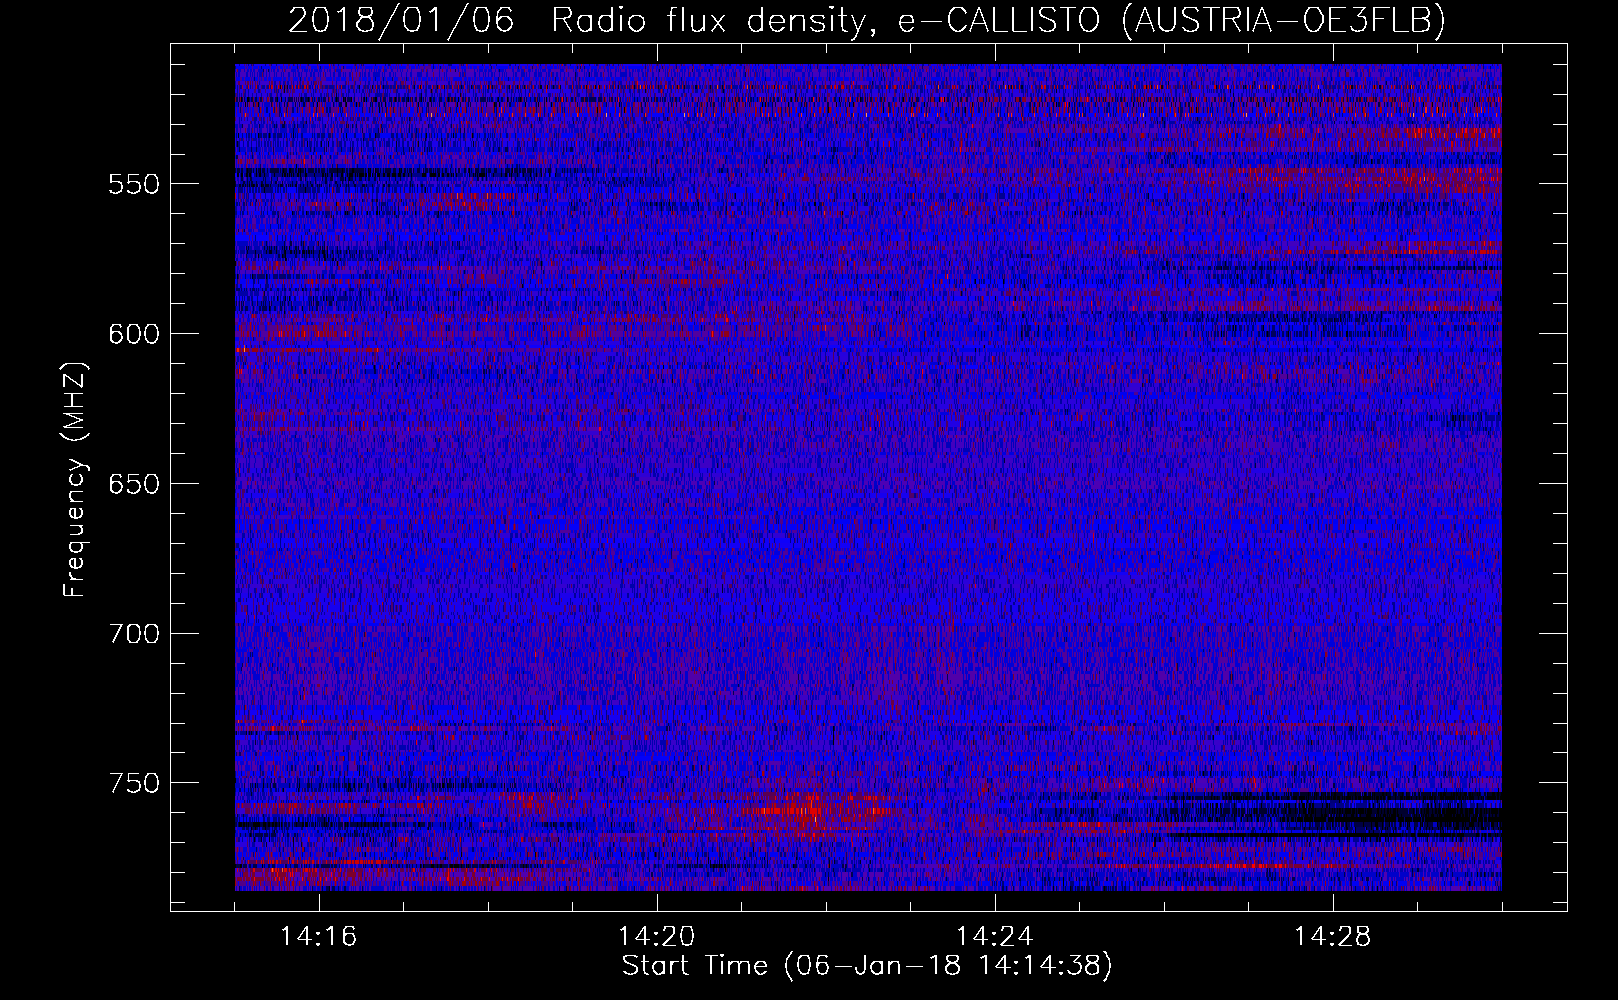Select the 600 frequency tick label
The image size is (1618, 1000).
pyautogui.click(x=134, y=334)
